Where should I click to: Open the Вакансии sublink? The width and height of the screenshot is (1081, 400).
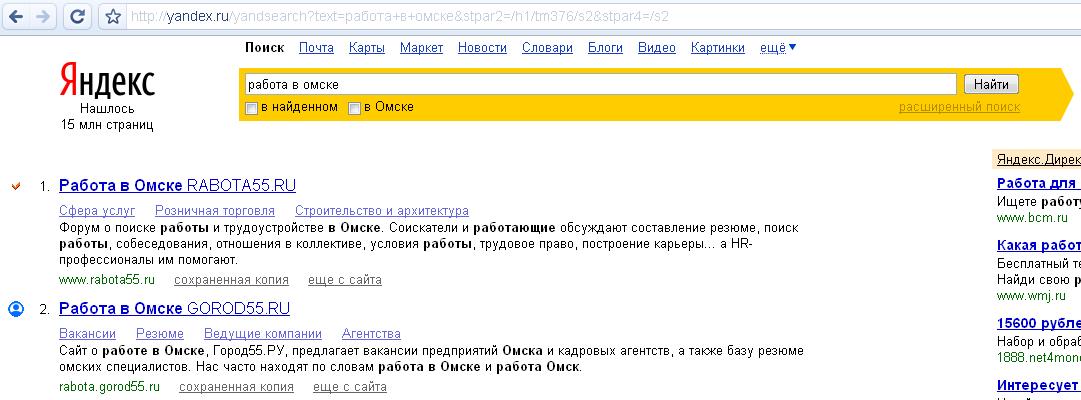pyautogui.click(x=88, y=334)
